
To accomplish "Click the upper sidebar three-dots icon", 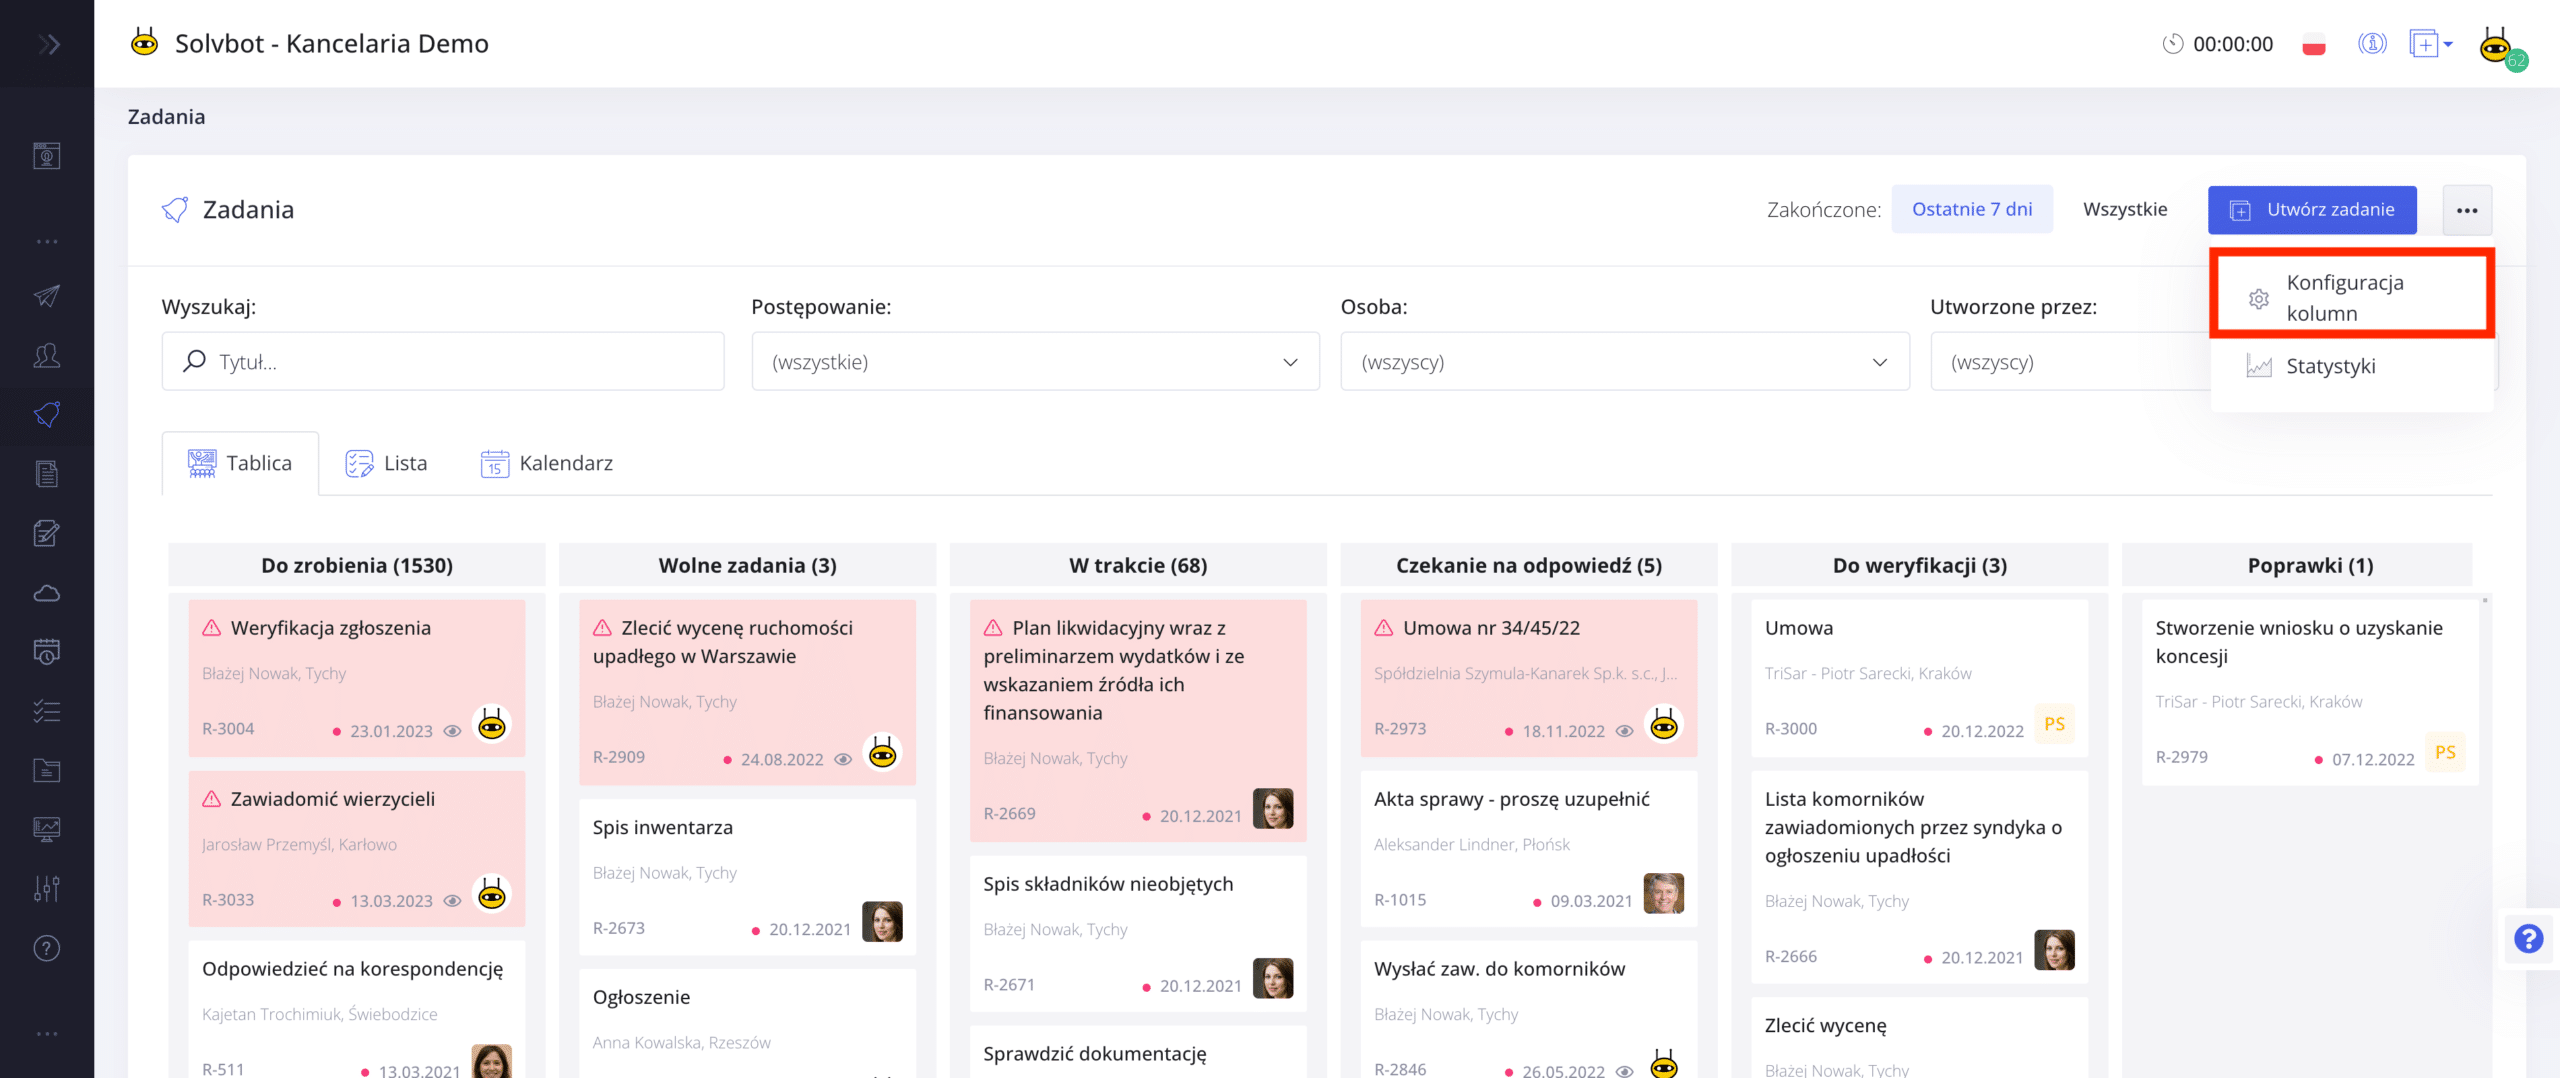I will click(x=47, y=241).
